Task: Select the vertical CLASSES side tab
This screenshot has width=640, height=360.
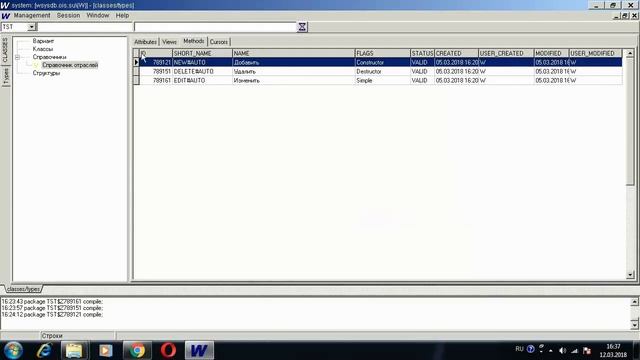Action: [5, 51]
